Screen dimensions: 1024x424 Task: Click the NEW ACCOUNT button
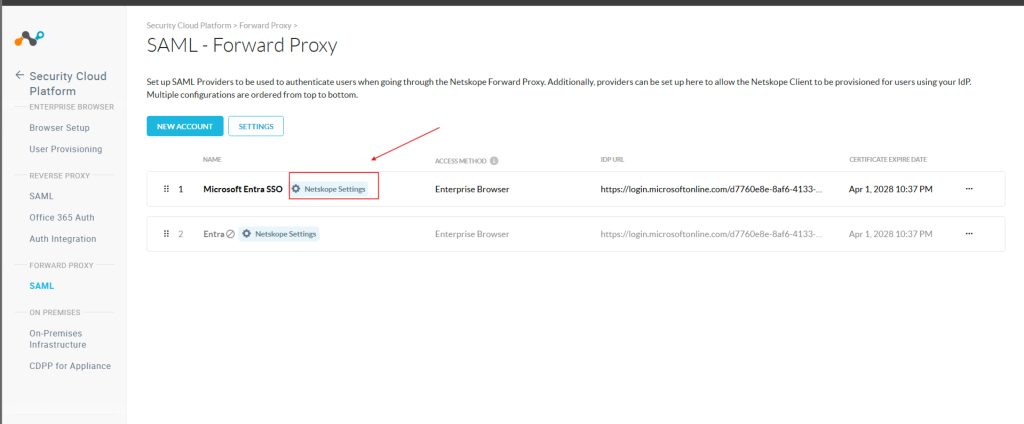pyautogui.click(x=185, y=126)
